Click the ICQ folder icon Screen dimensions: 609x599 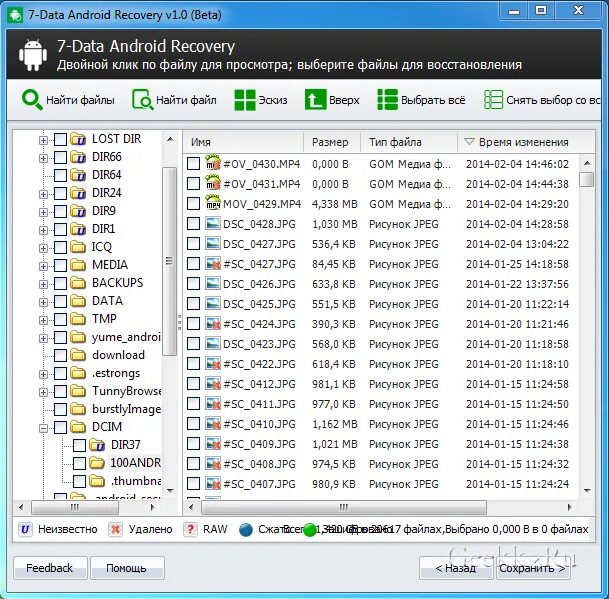tap(78, 247)
